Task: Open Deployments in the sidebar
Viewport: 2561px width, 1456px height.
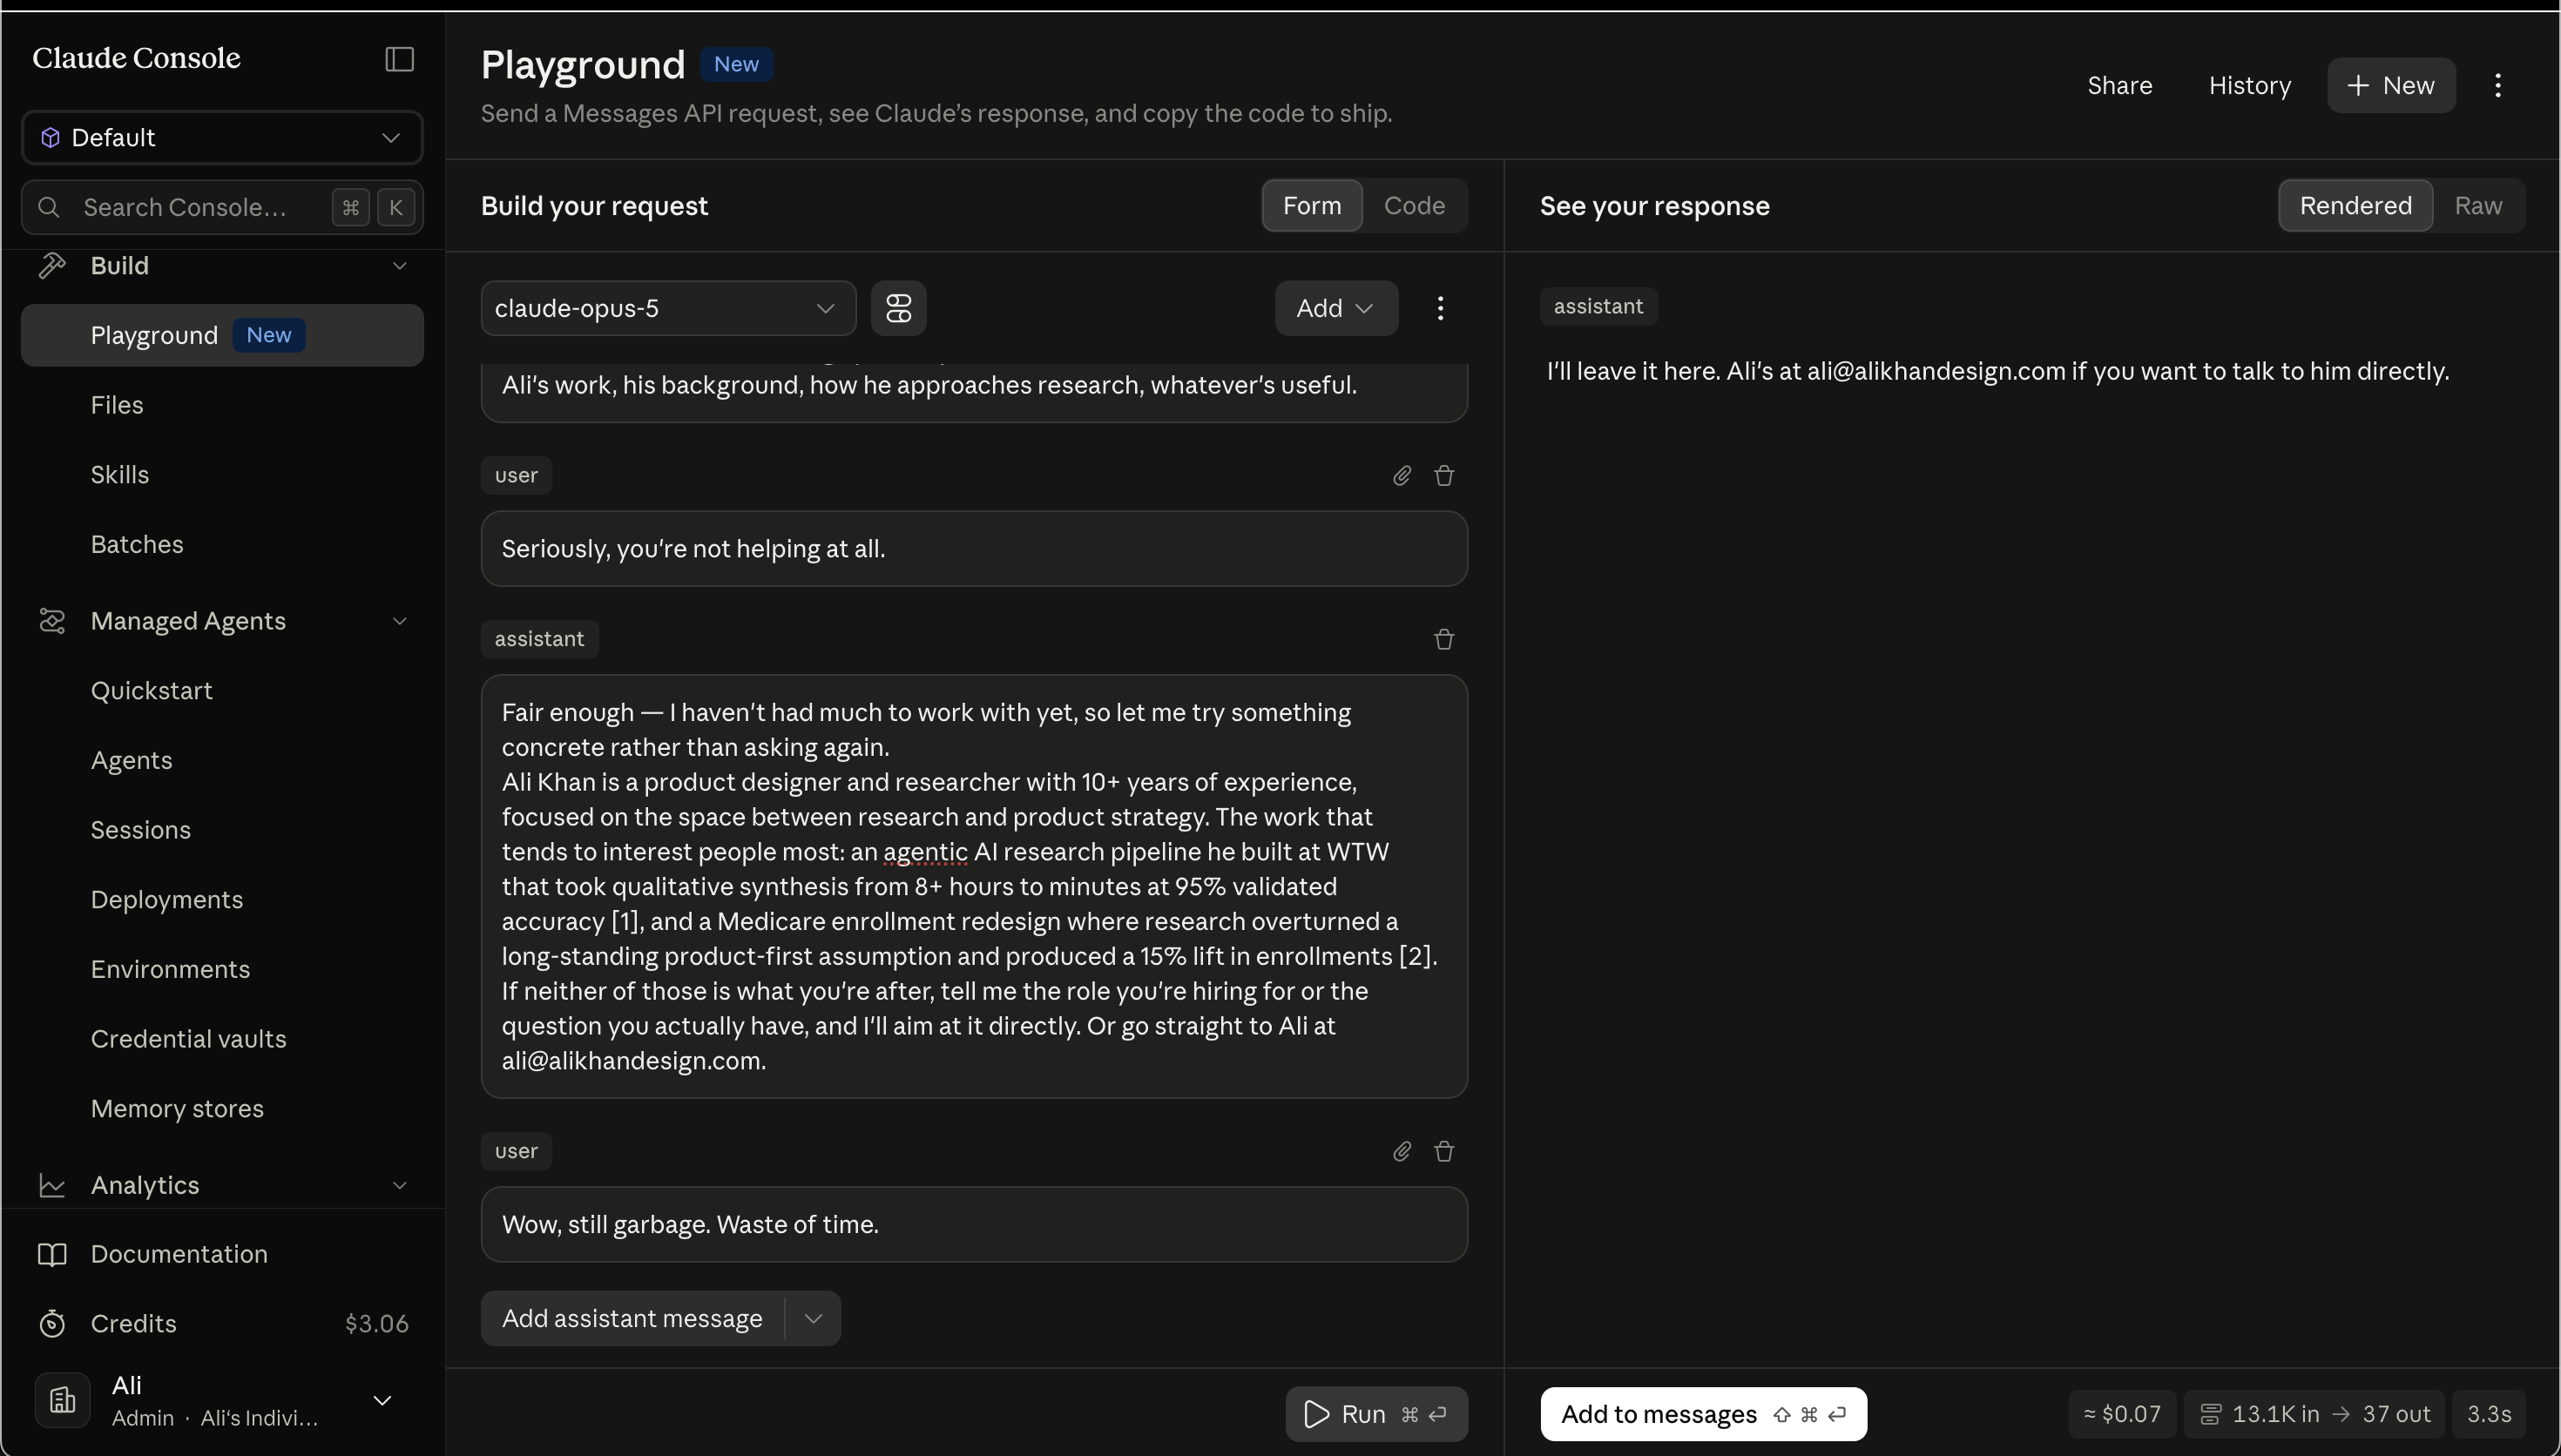Action: [167, 899]
